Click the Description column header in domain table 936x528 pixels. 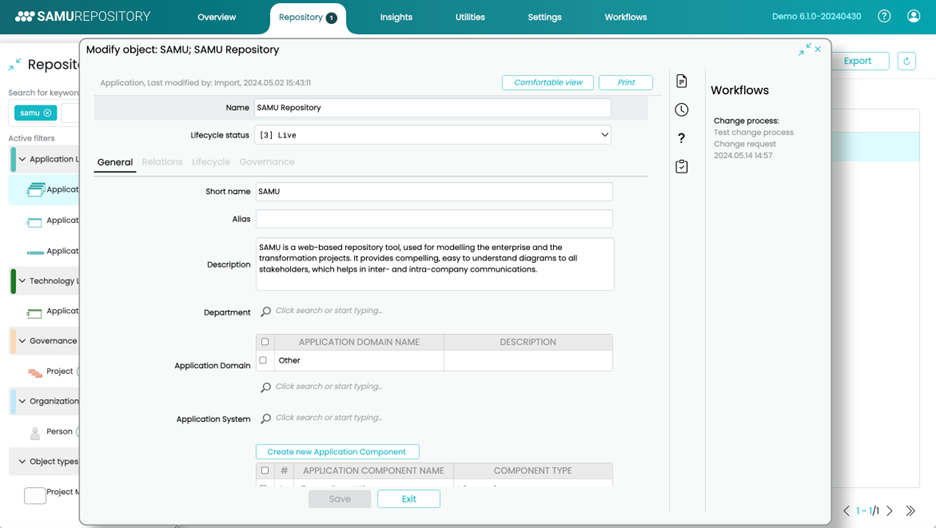pos(528,342)
